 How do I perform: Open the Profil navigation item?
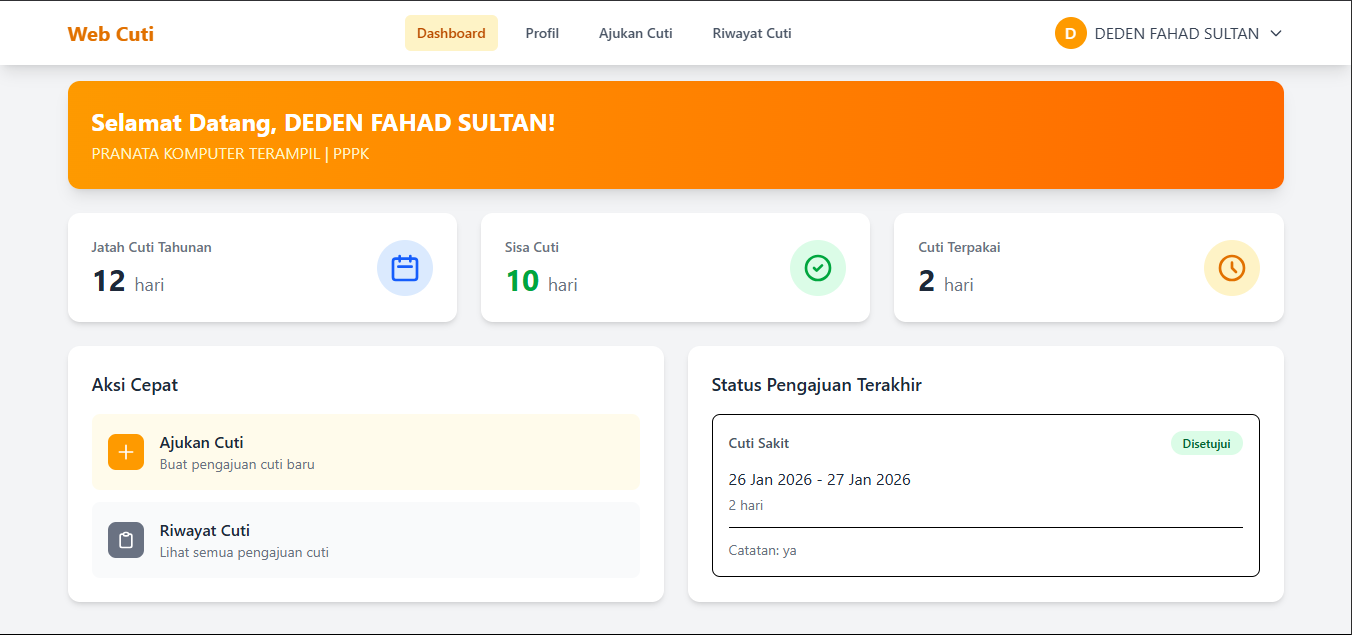point(542,33)
